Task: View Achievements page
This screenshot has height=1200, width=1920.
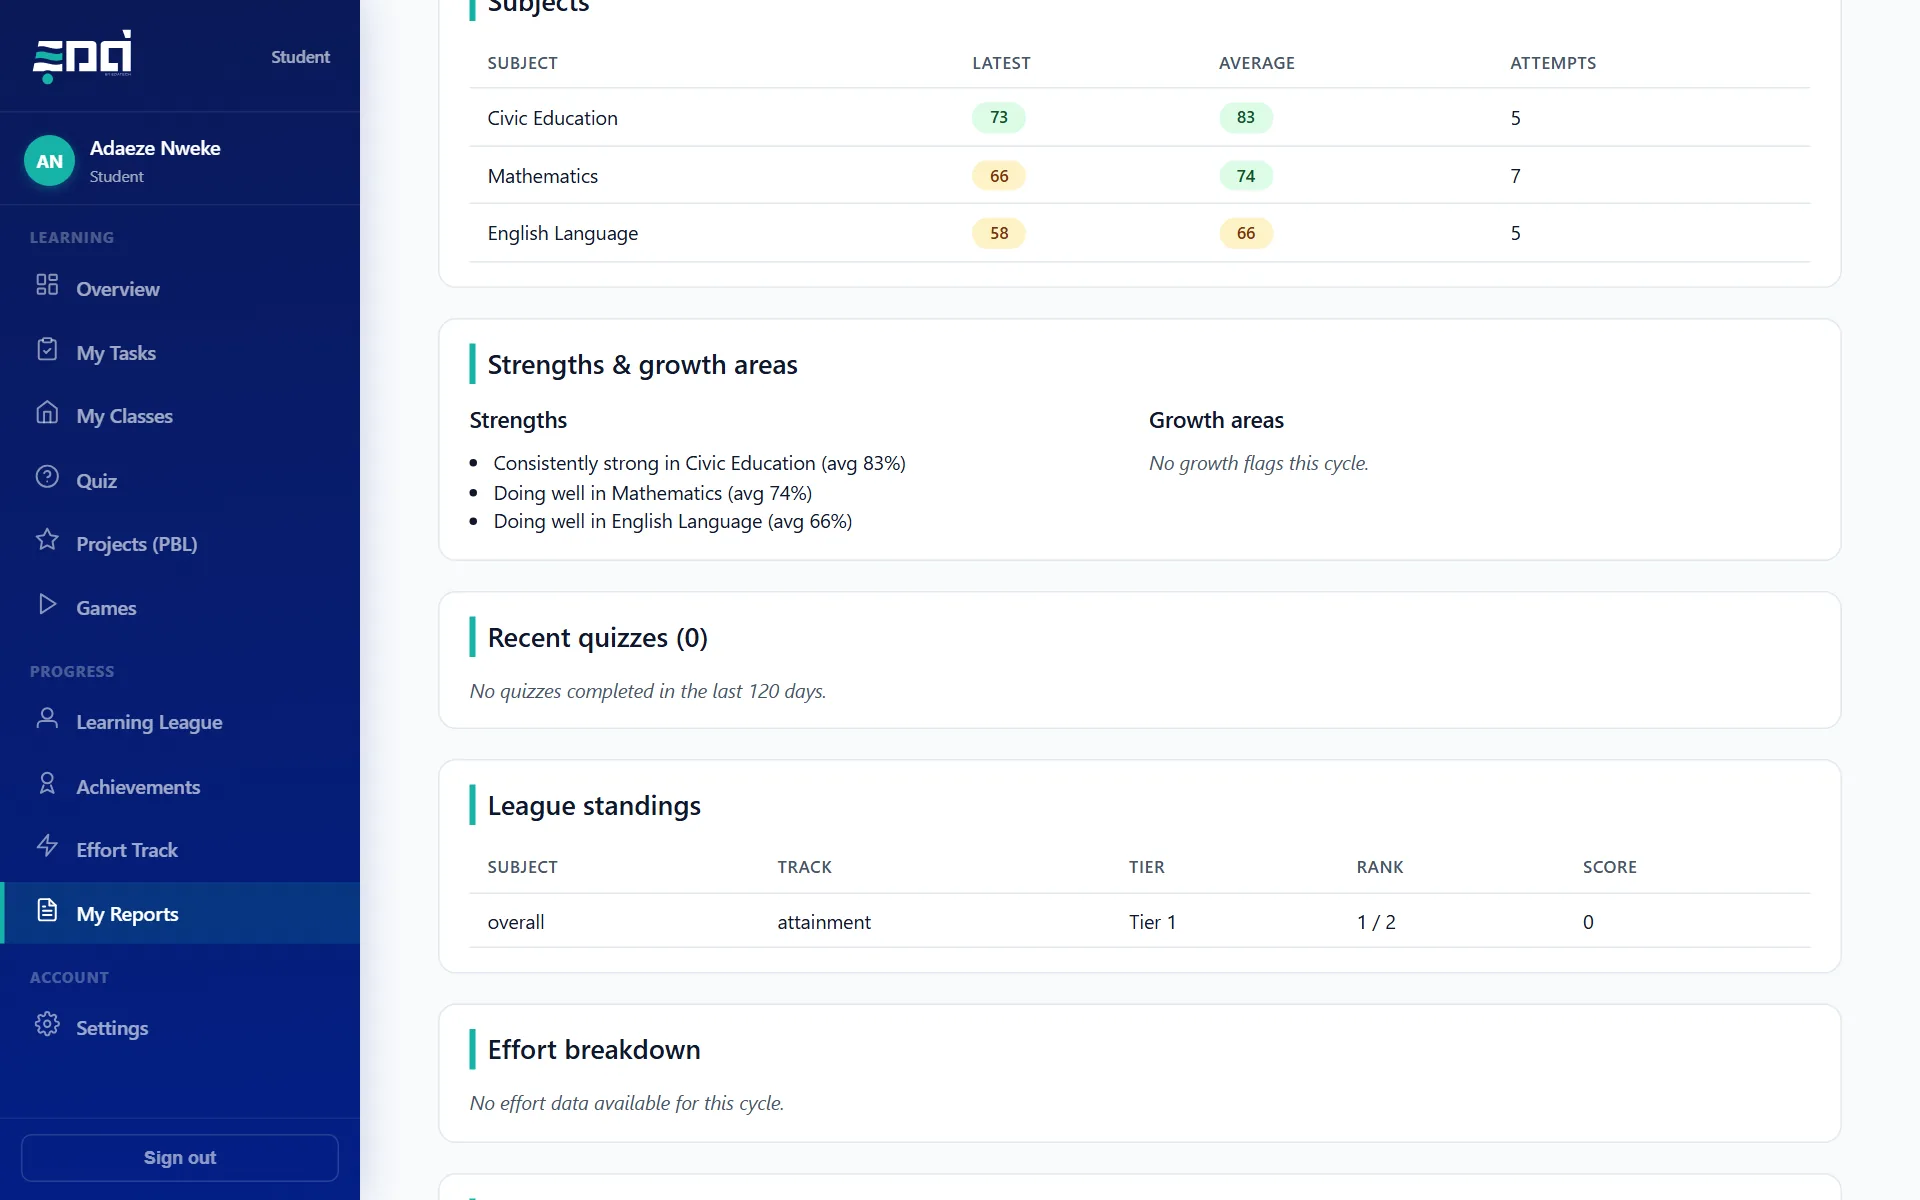Action: click(180, 787)
